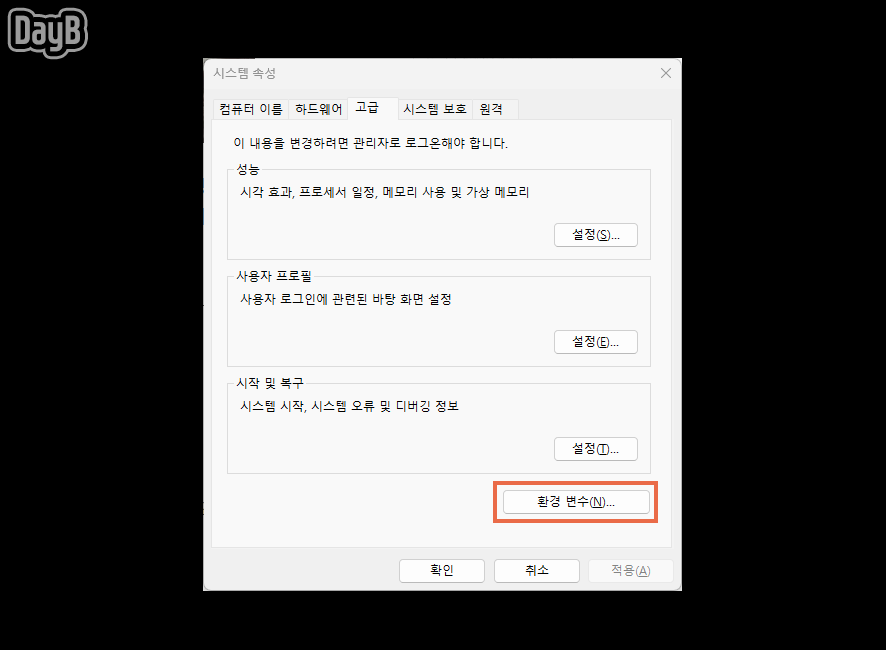
Task: Open the 하드웨어 tab
Action: click(319, 108)
